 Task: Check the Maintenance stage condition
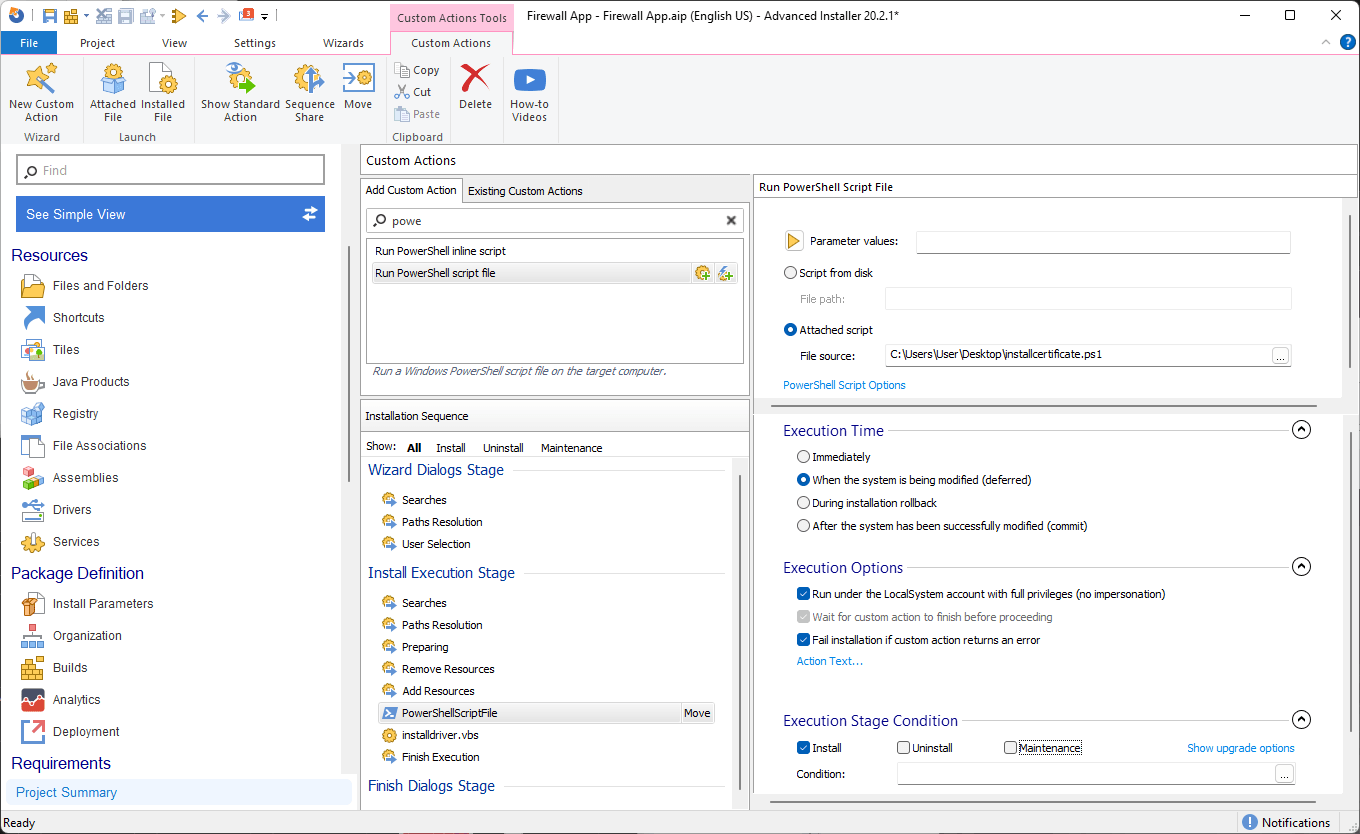[1010, 748]
